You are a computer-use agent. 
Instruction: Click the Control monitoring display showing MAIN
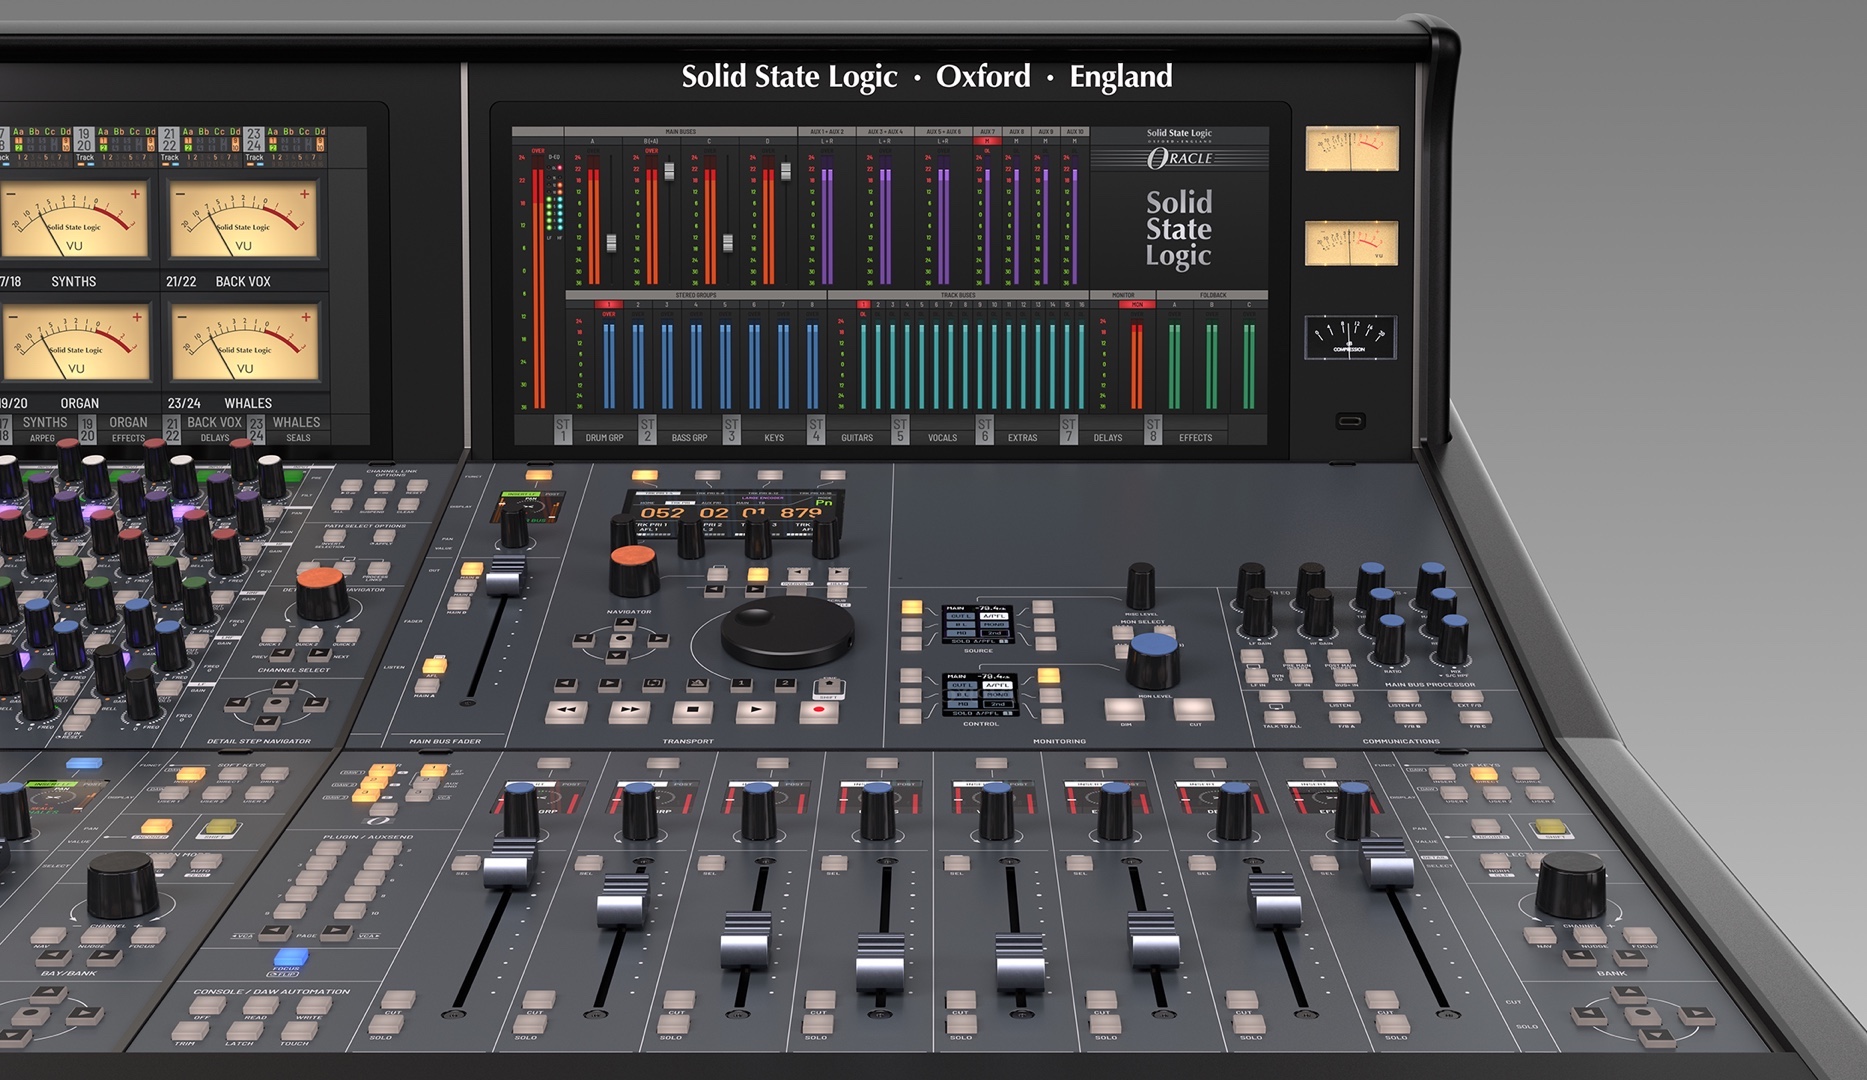[x=980, y=693]
